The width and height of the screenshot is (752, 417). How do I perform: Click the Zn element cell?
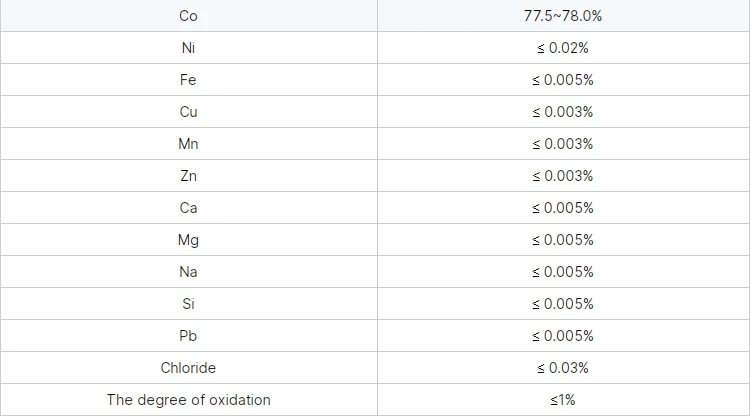click(188, 176)
